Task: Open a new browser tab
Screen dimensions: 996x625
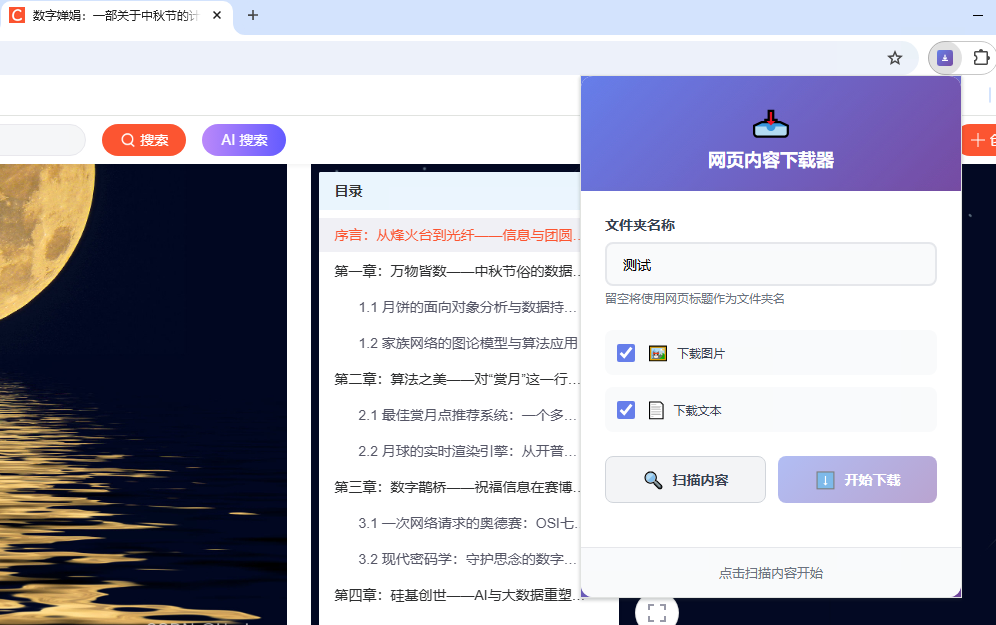Action: 253,15
